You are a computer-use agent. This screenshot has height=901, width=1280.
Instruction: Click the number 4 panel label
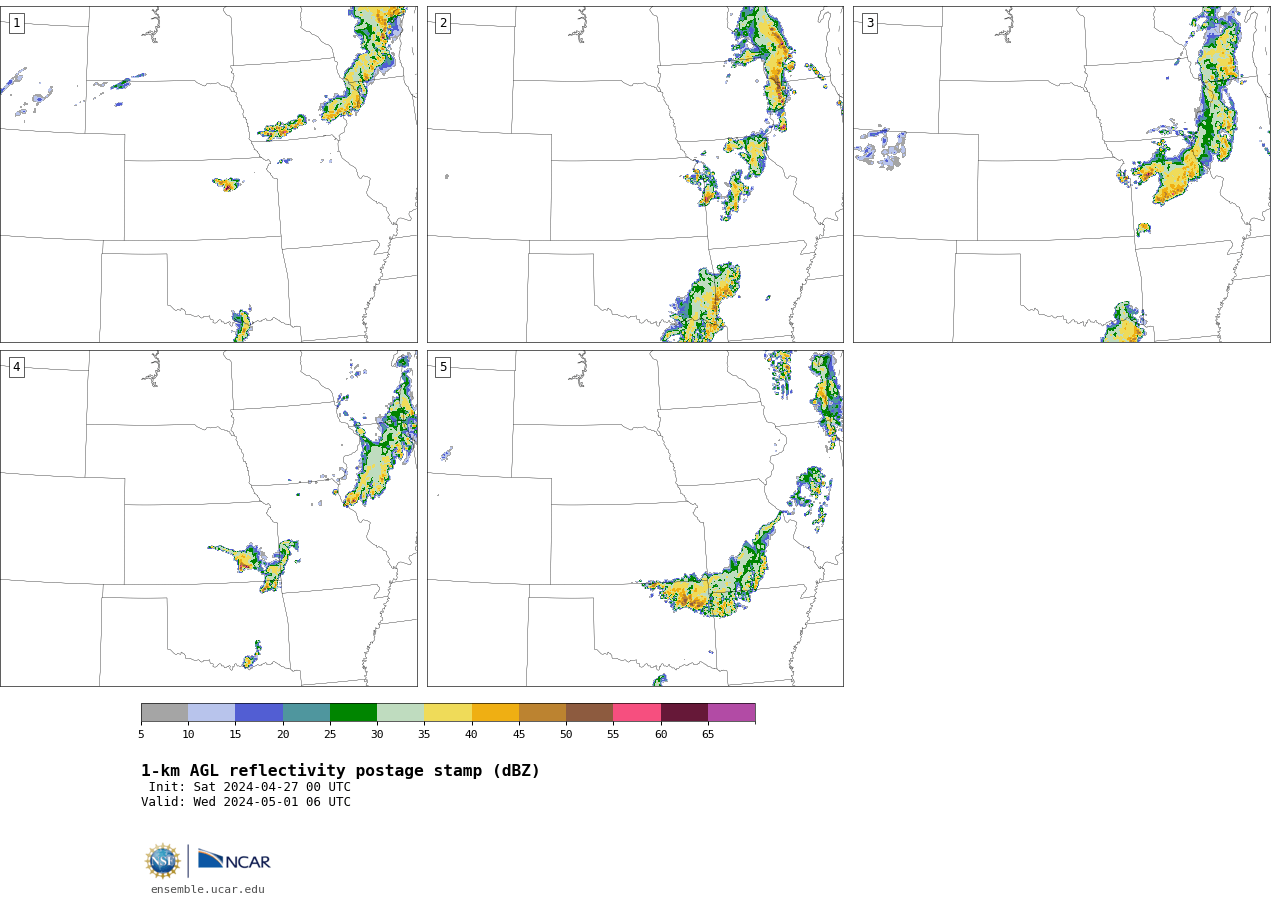pos(17,367)
